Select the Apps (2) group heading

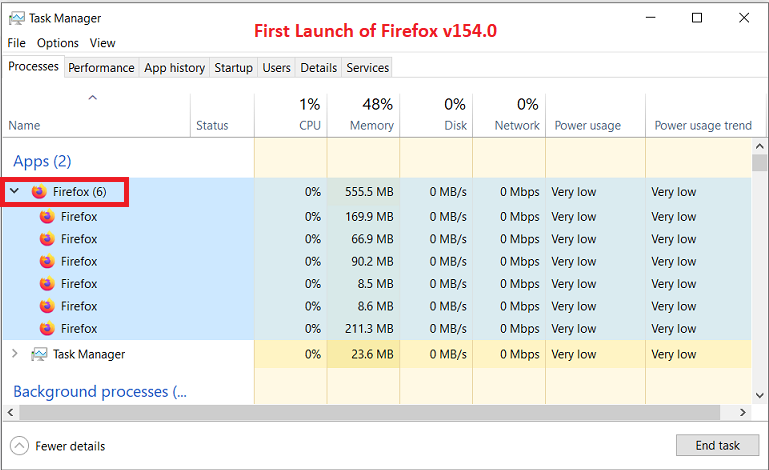click(42, 161)
